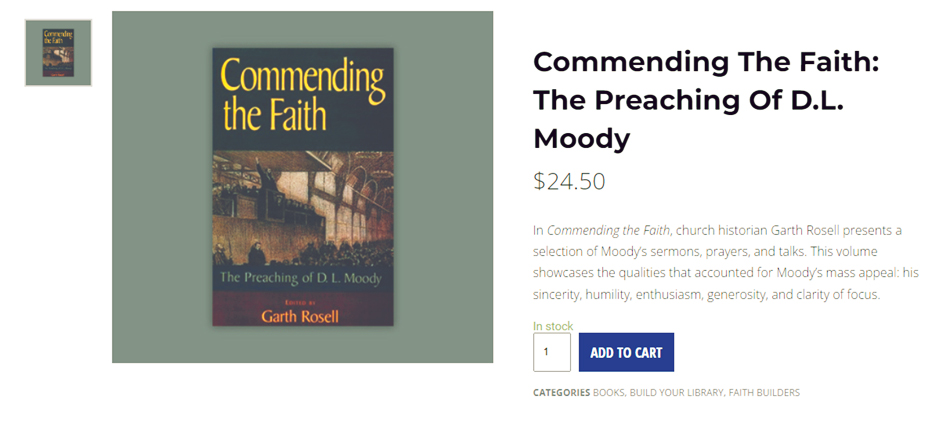Click the Categories label
The height and width of the screenshot is (425, 950).
[x=561, y=393]
